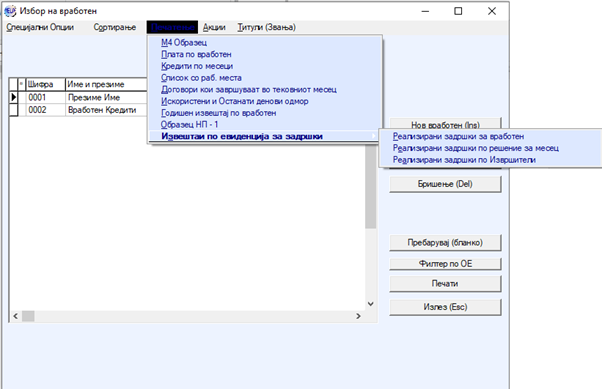This screenshot has width=602, height=389.
Task: Select M4 Образец menu entry
Action: [265, 43]
